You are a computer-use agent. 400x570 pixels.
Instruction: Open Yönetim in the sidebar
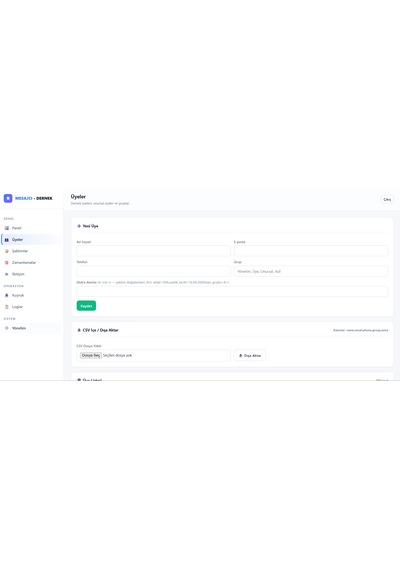tap(31, 328)
